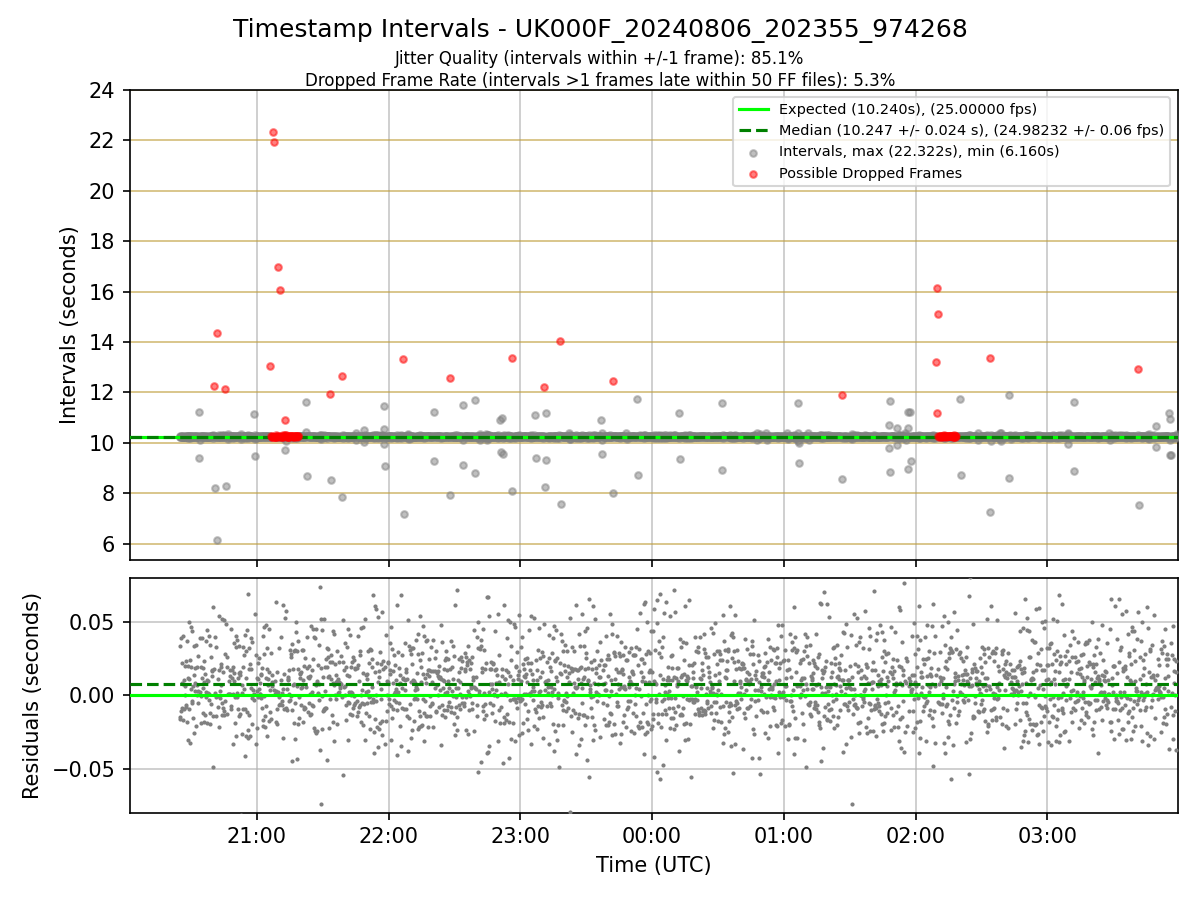
Task: Click the lowest gray interval point near 6 seconds
Action: pos(217,540)
